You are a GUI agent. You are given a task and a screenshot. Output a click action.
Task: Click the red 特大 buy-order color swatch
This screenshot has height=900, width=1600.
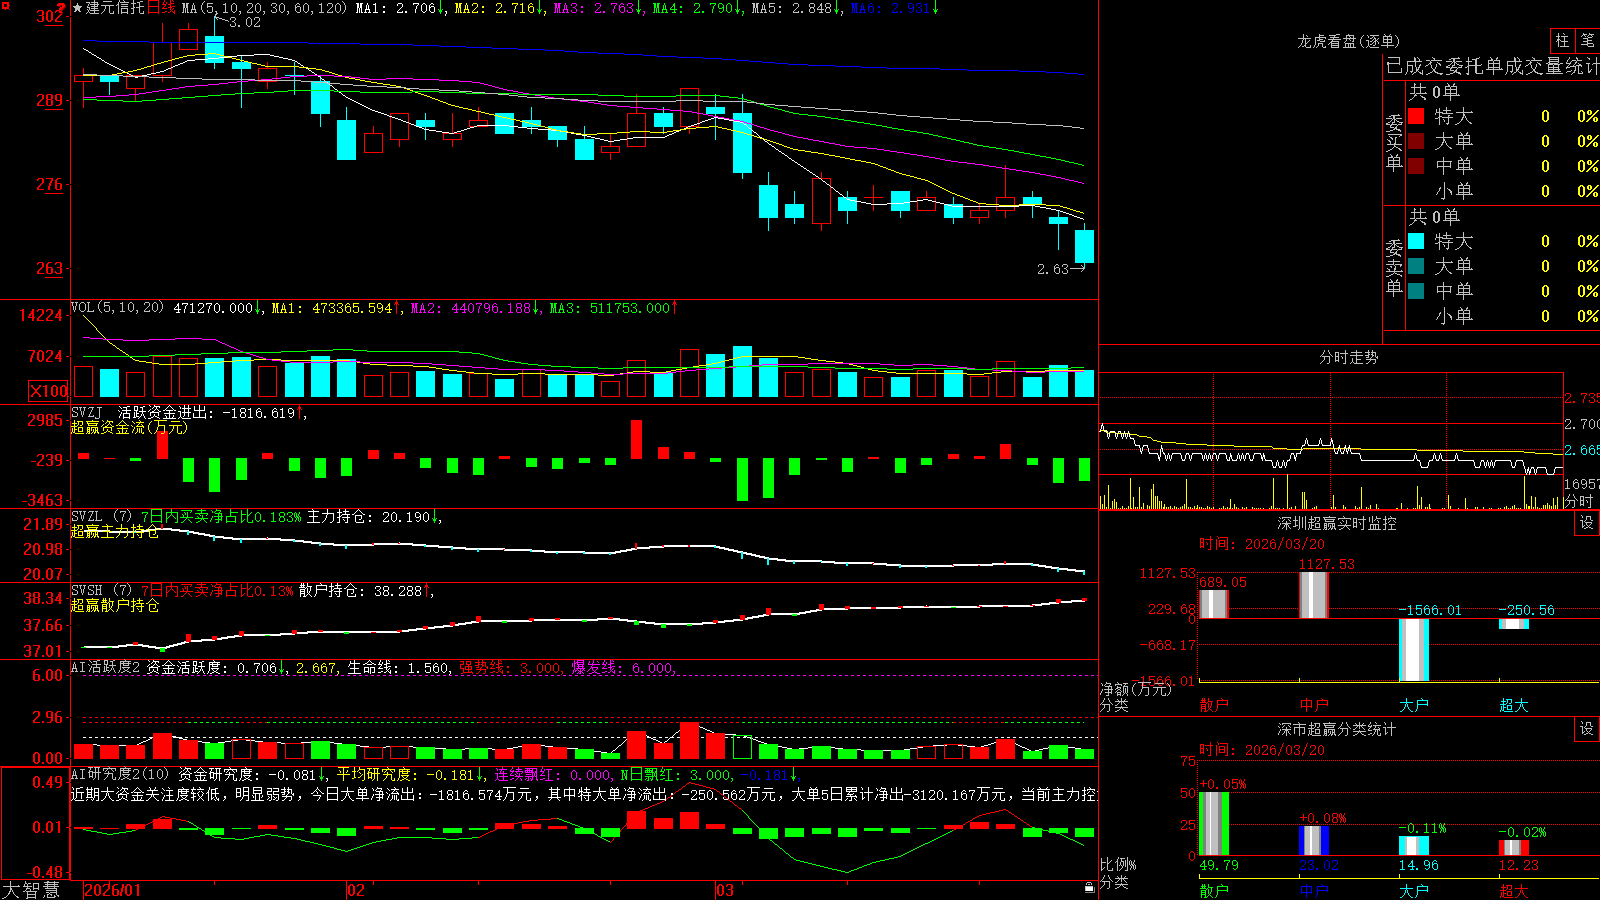pyautogui.click(x=1416, y=116)
